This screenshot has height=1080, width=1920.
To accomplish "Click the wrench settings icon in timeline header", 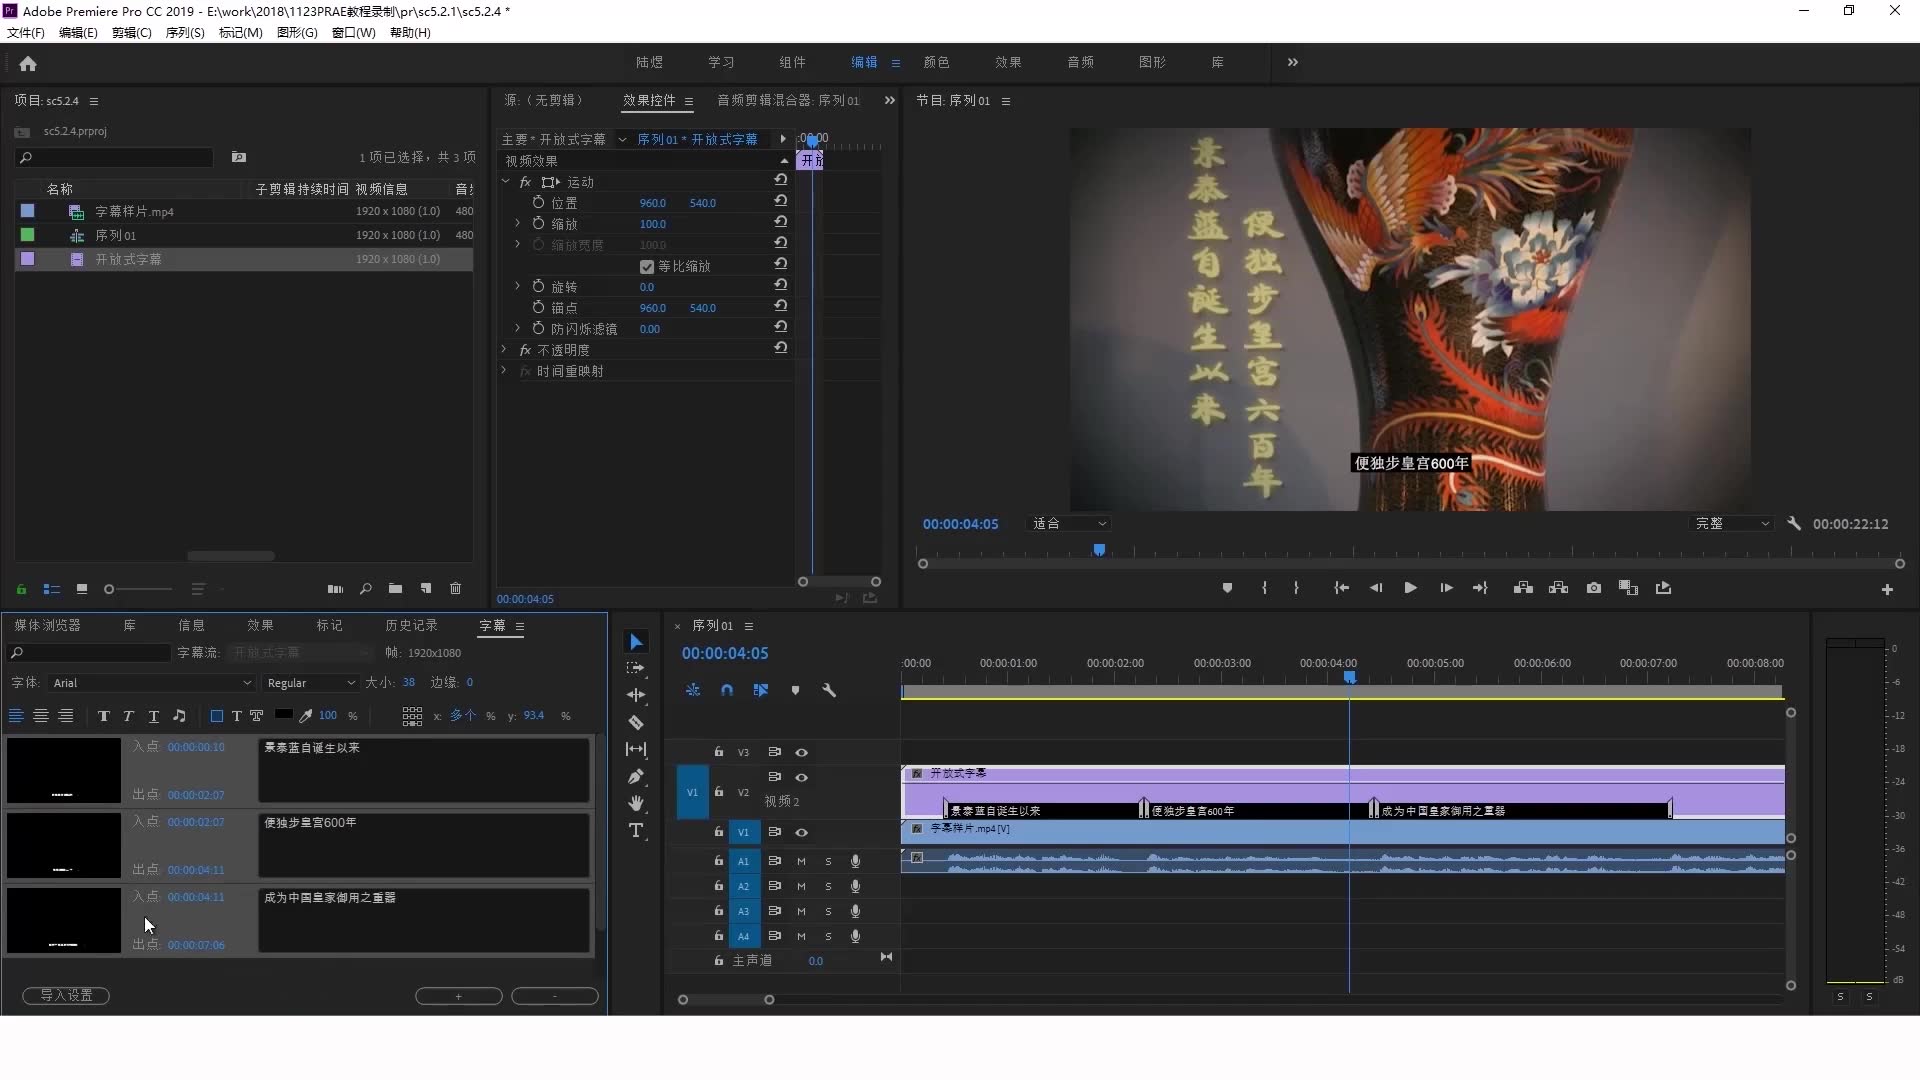I will (830, 690).
